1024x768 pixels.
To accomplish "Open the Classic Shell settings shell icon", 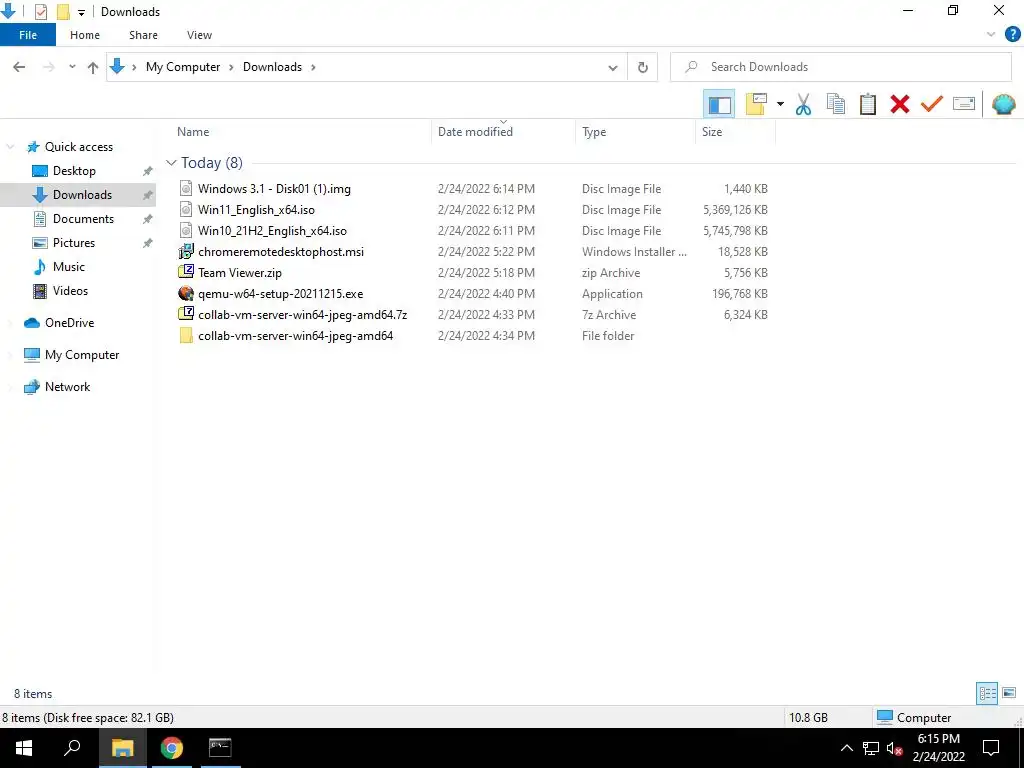I will [1003, 104].
